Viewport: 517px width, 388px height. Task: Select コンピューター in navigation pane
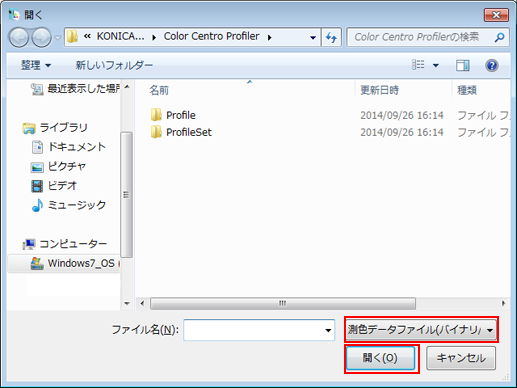coord(65,244)
